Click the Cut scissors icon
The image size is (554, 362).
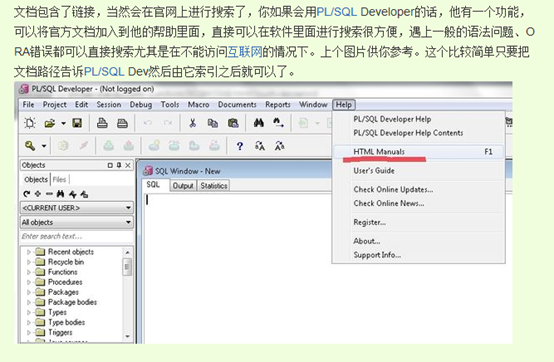click(x=193, y=123)
